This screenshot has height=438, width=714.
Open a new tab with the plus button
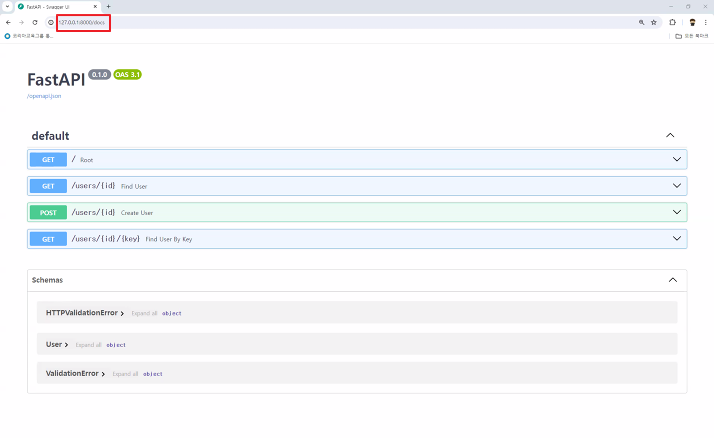[x=108, y=6]
